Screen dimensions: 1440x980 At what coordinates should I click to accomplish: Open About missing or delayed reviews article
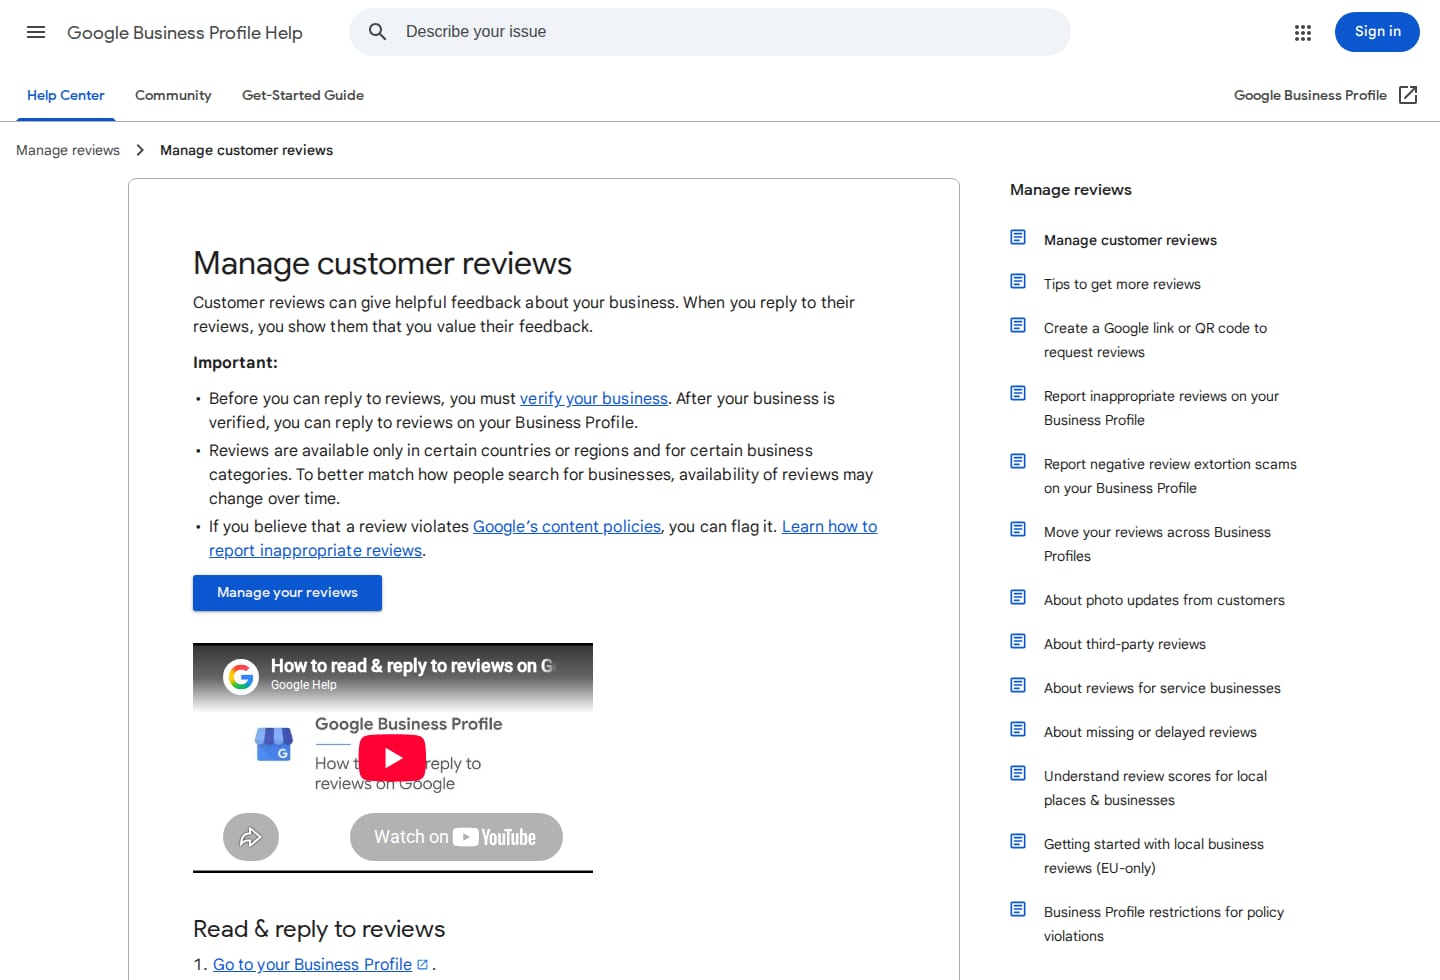(1150, 732)
